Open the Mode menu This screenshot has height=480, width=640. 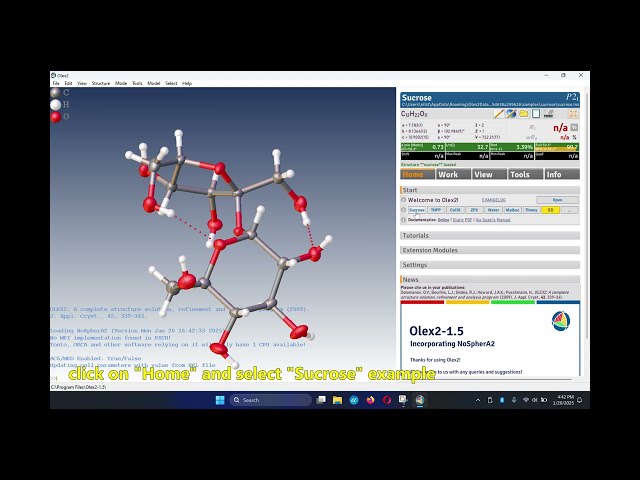pyautogui.click(x=121, y=83)
